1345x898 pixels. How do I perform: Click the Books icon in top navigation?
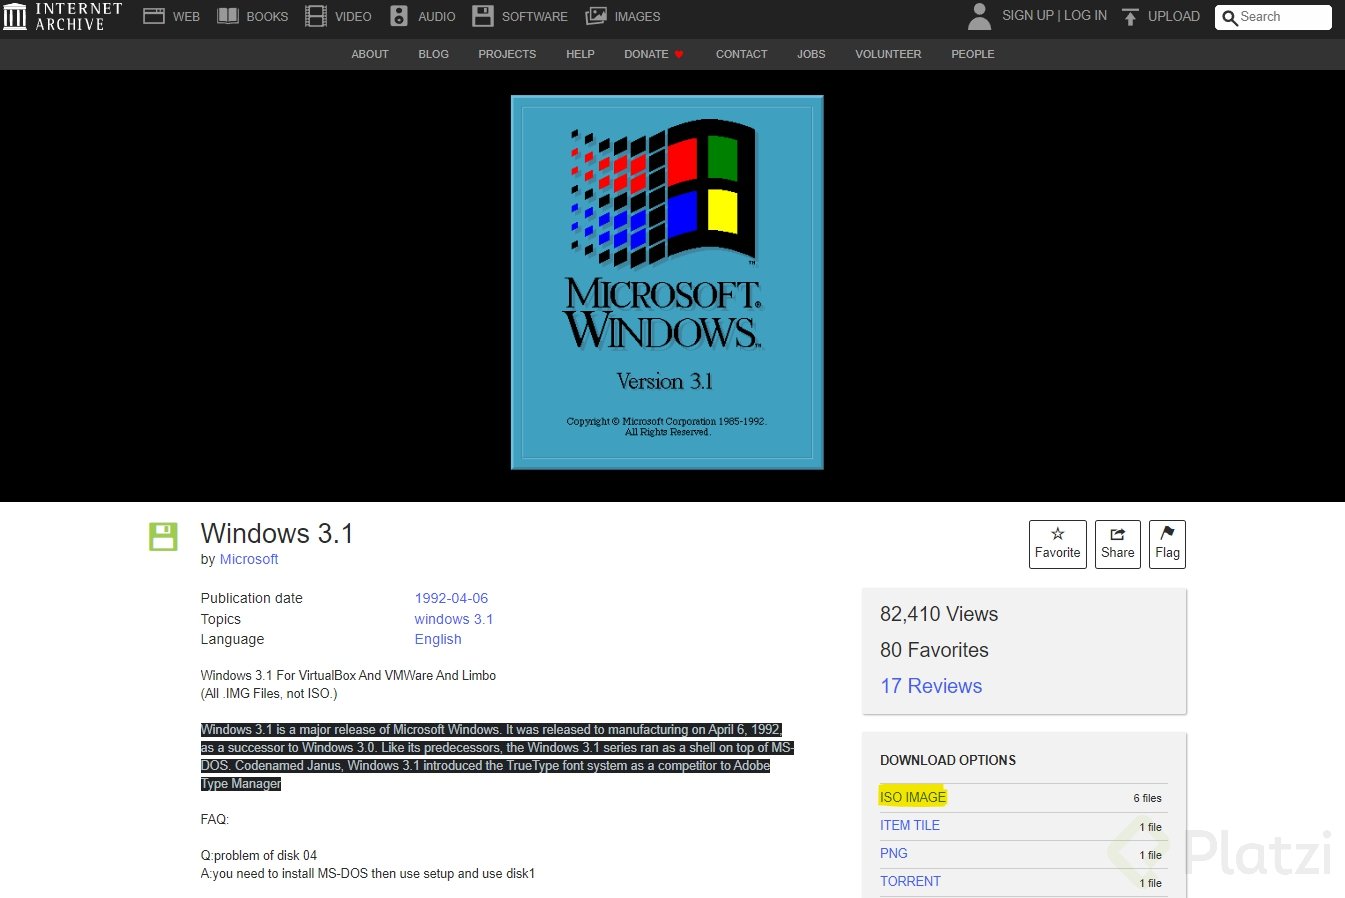click(x=228, y=16)
